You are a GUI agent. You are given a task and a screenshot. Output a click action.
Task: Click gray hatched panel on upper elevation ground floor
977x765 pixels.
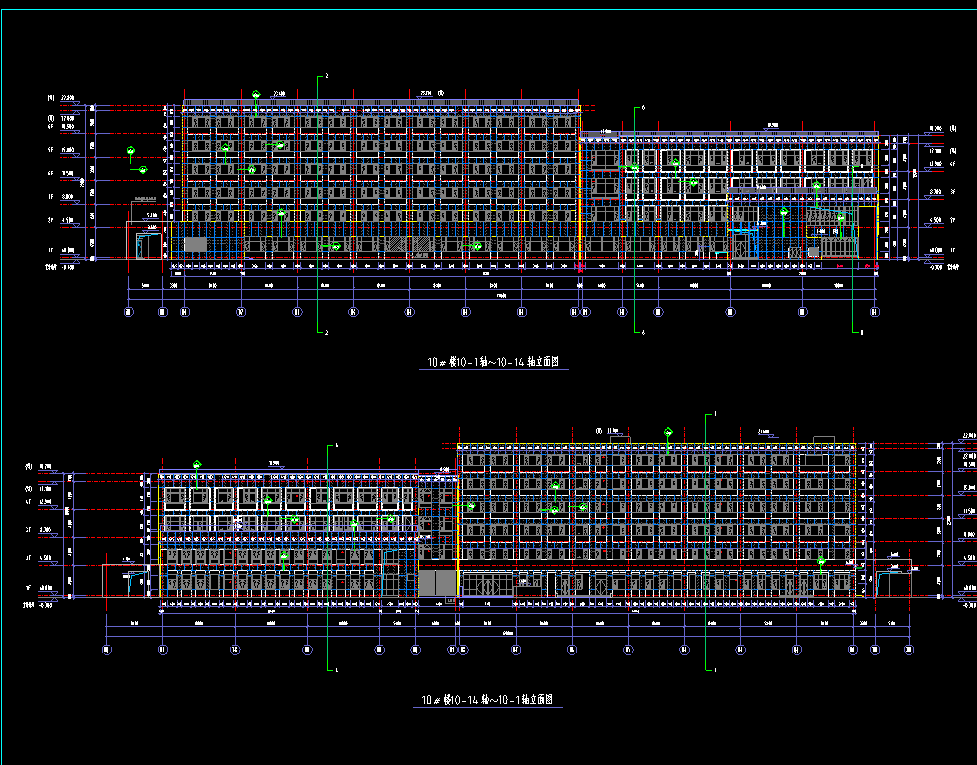click(196, 244)
